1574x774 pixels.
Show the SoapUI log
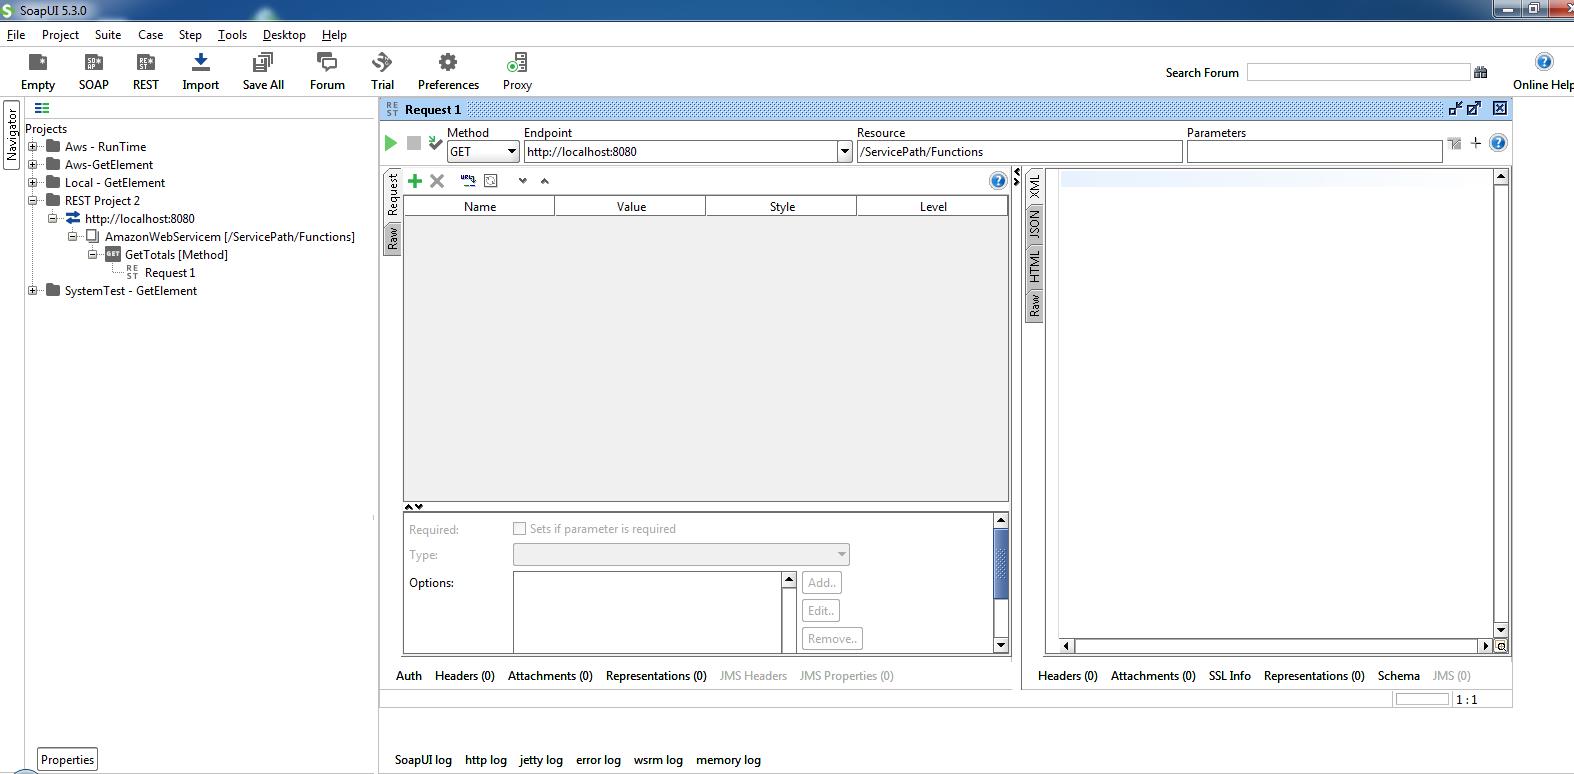[x=423, y=760]
